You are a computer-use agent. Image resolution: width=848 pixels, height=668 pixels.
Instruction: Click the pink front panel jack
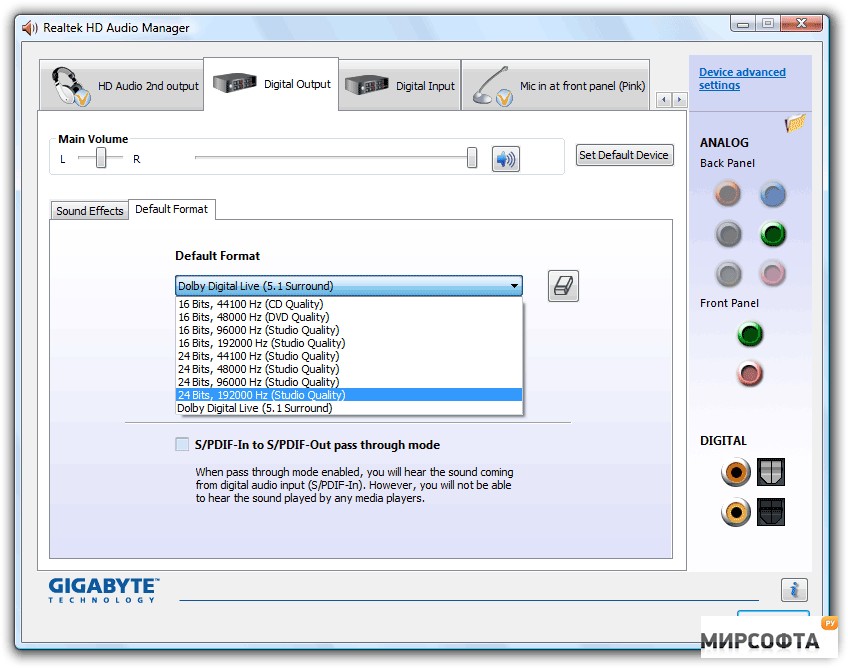tap(750, 373)
